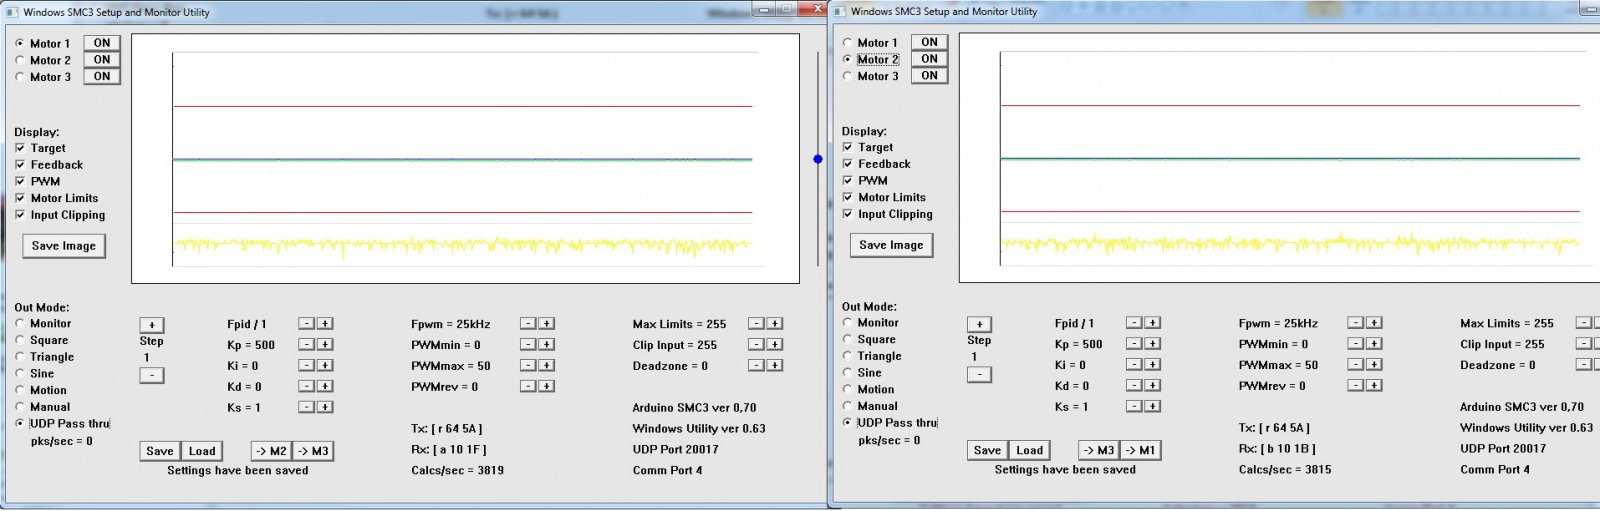Uncheck Feedback display in right window

tap(848, 164)
